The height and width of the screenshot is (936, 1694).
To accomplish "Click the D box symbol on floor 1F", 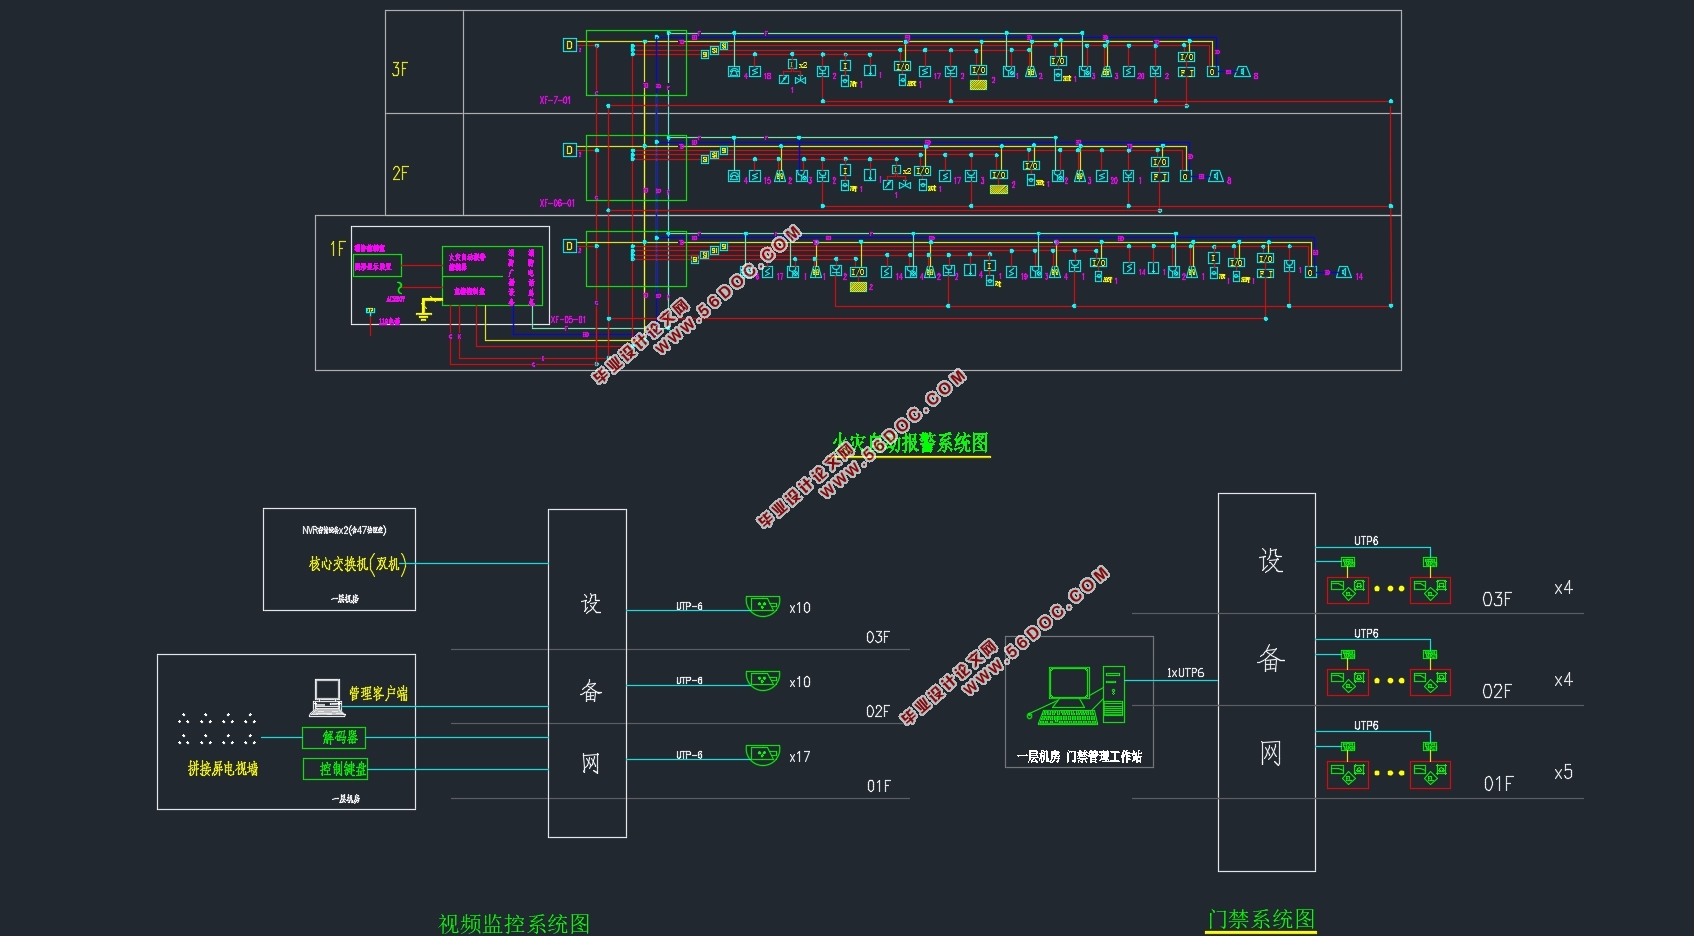I will click(569, 246).
